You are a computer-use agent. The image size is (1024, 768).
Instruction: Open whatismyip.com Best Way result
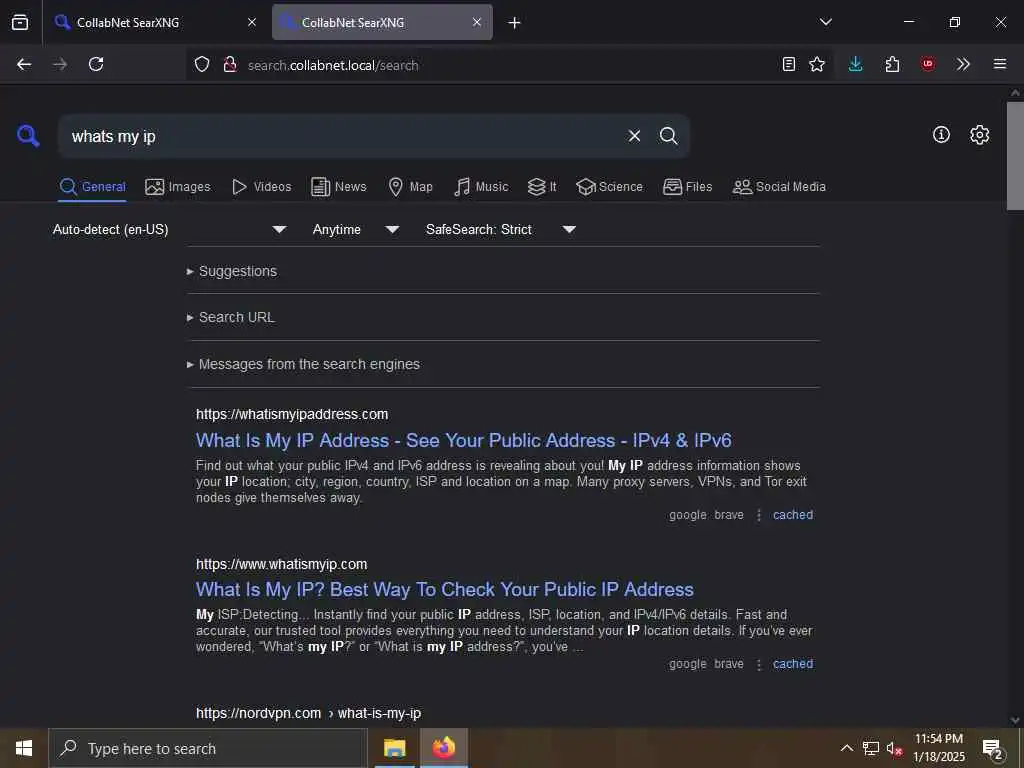tap(445, 589)
